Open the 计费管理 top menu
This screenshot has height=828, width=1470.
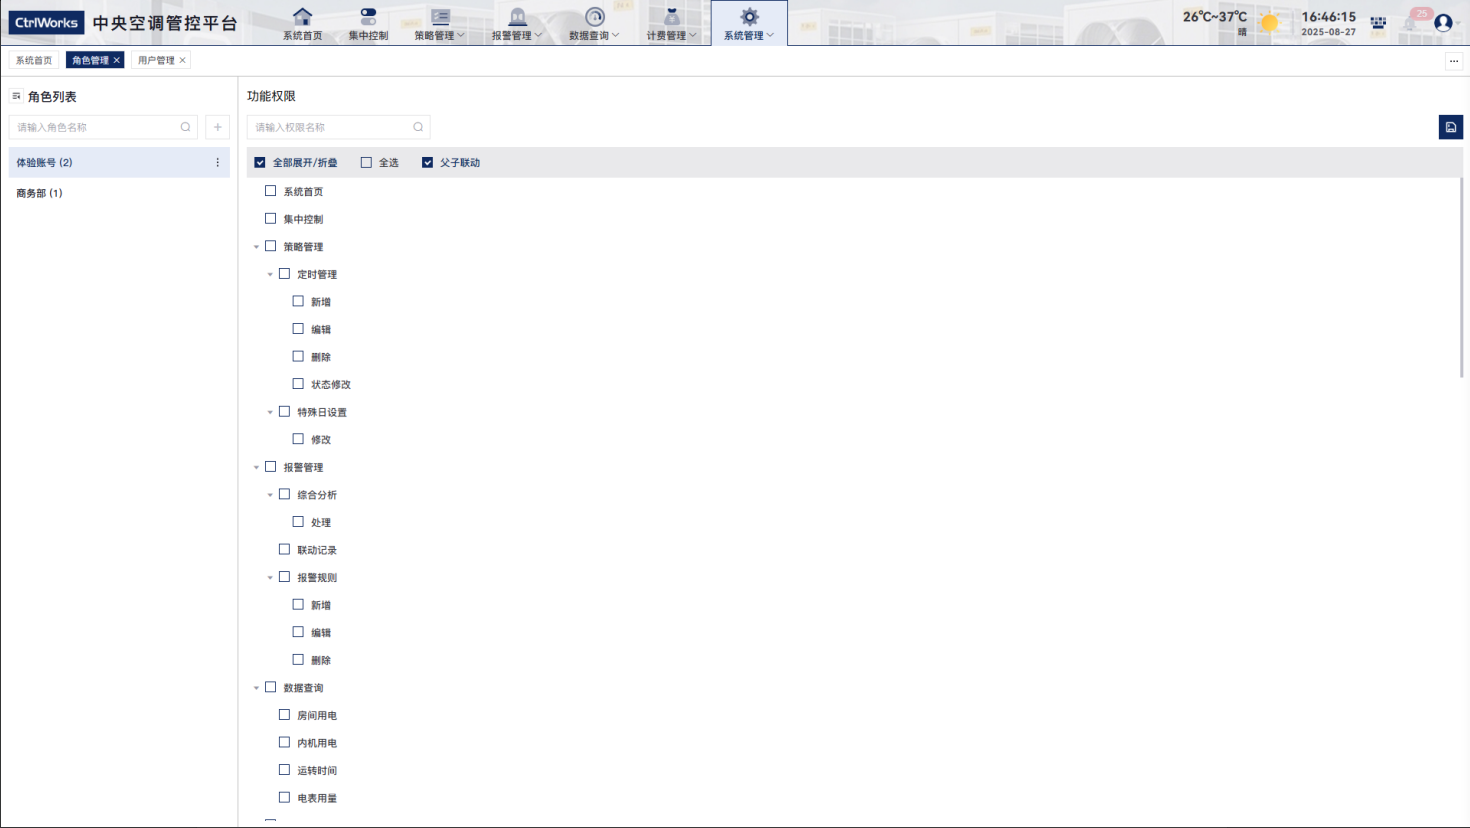tap(671, 23)
